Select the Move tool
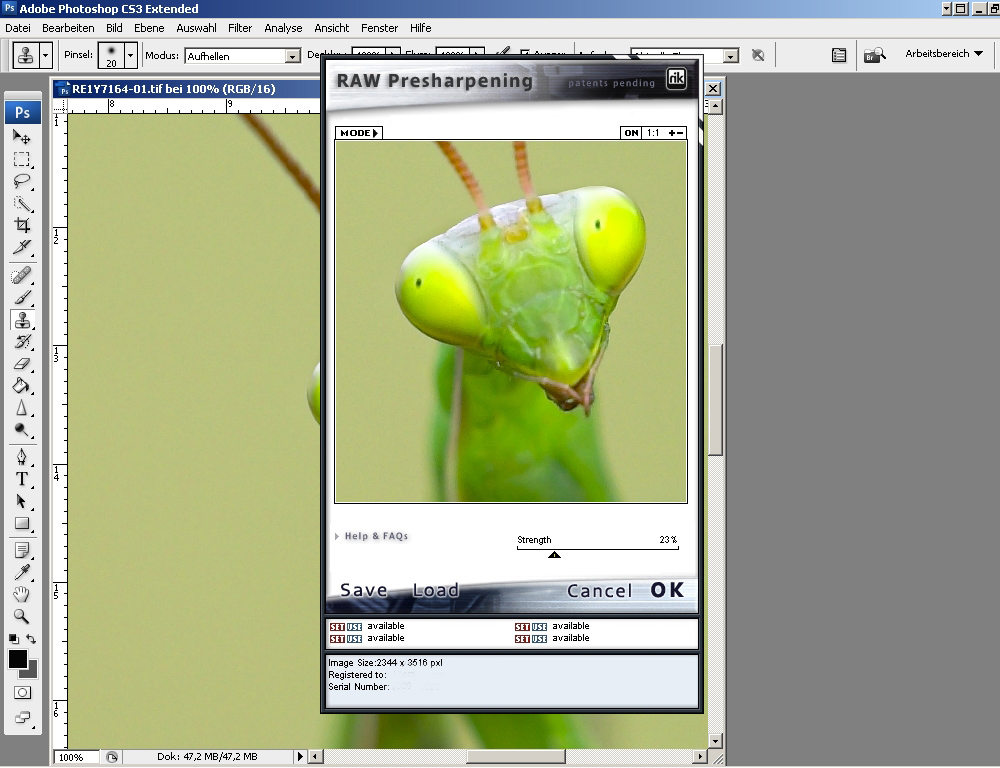The width and height of the screenshot is (1000, 768). 22,137
